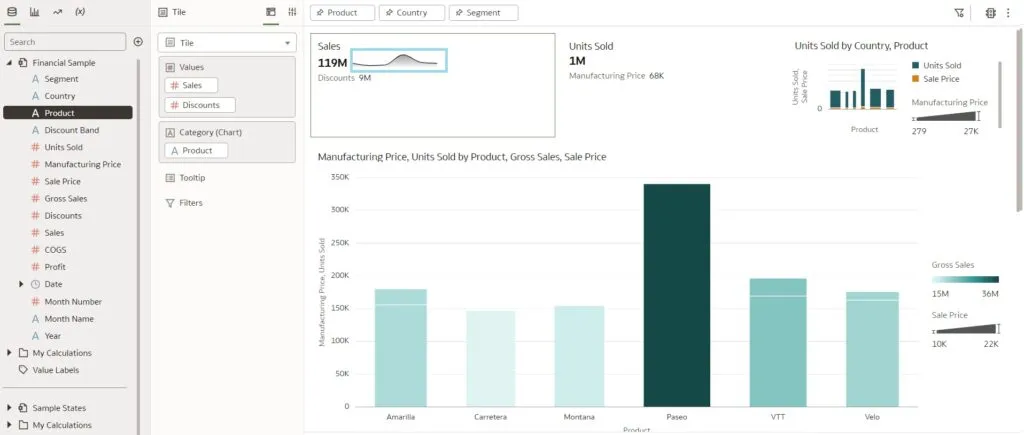Select the Segment filter chip
1024x435 pixels.
coord(483,13)
